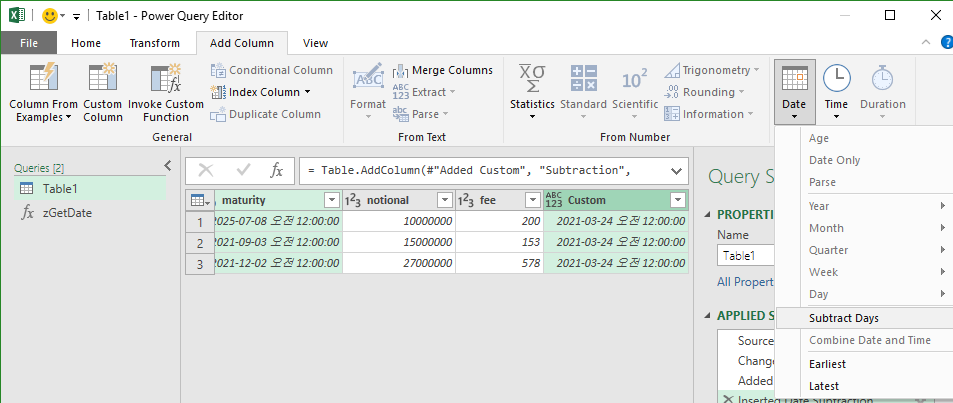The image size is (953, 403).
Task: Cancel the formula edit (X)
Action: pos(206,171)
